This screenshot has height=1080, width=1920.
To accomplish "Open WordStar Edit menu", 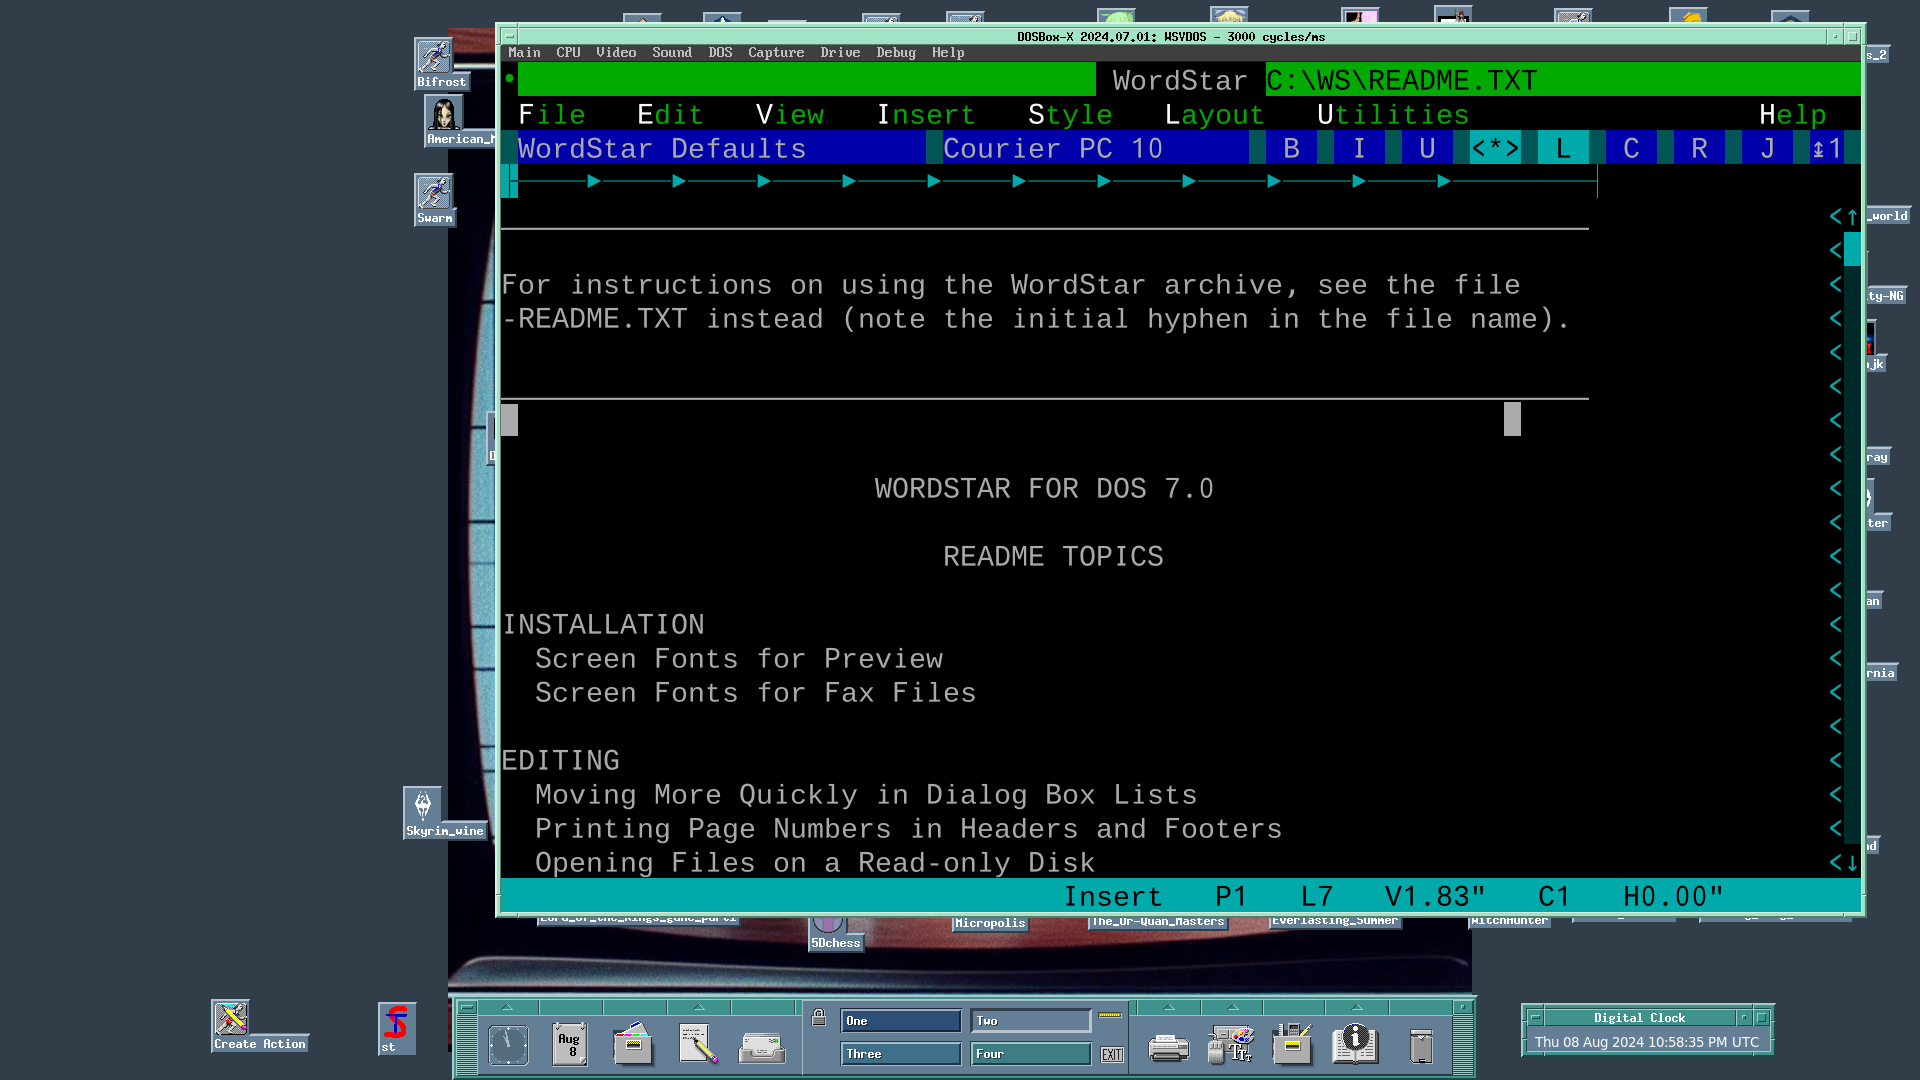I will point(670,115).
